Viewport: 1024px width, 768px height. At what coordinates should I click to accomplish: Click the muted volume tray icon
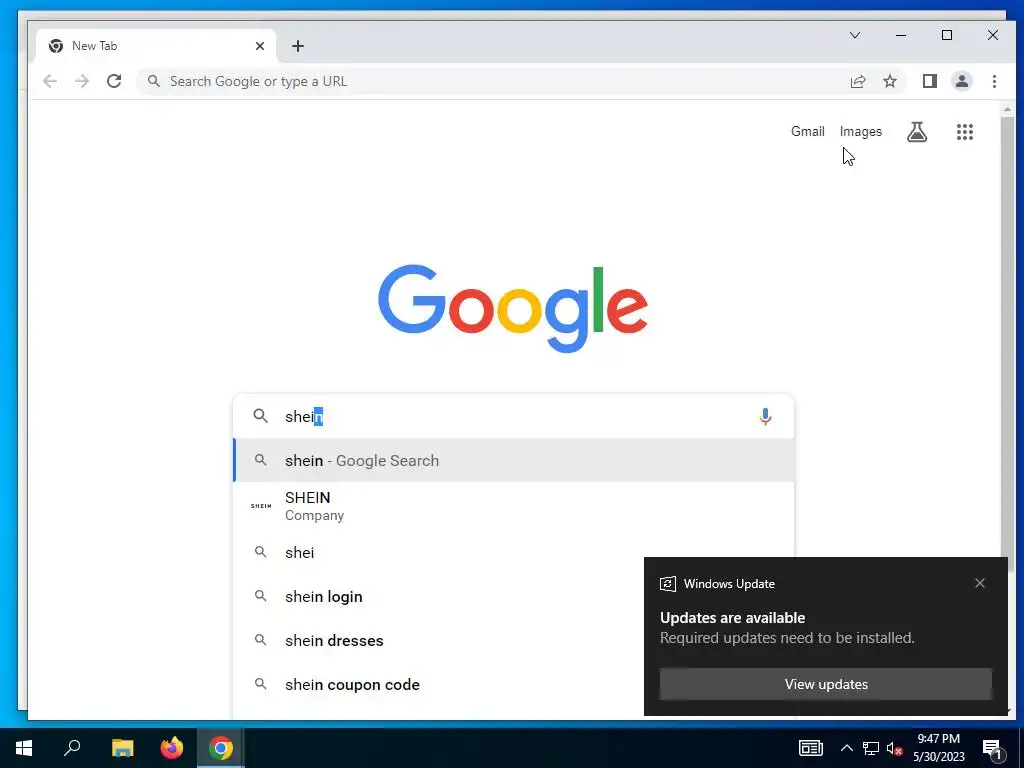point(894,748)
